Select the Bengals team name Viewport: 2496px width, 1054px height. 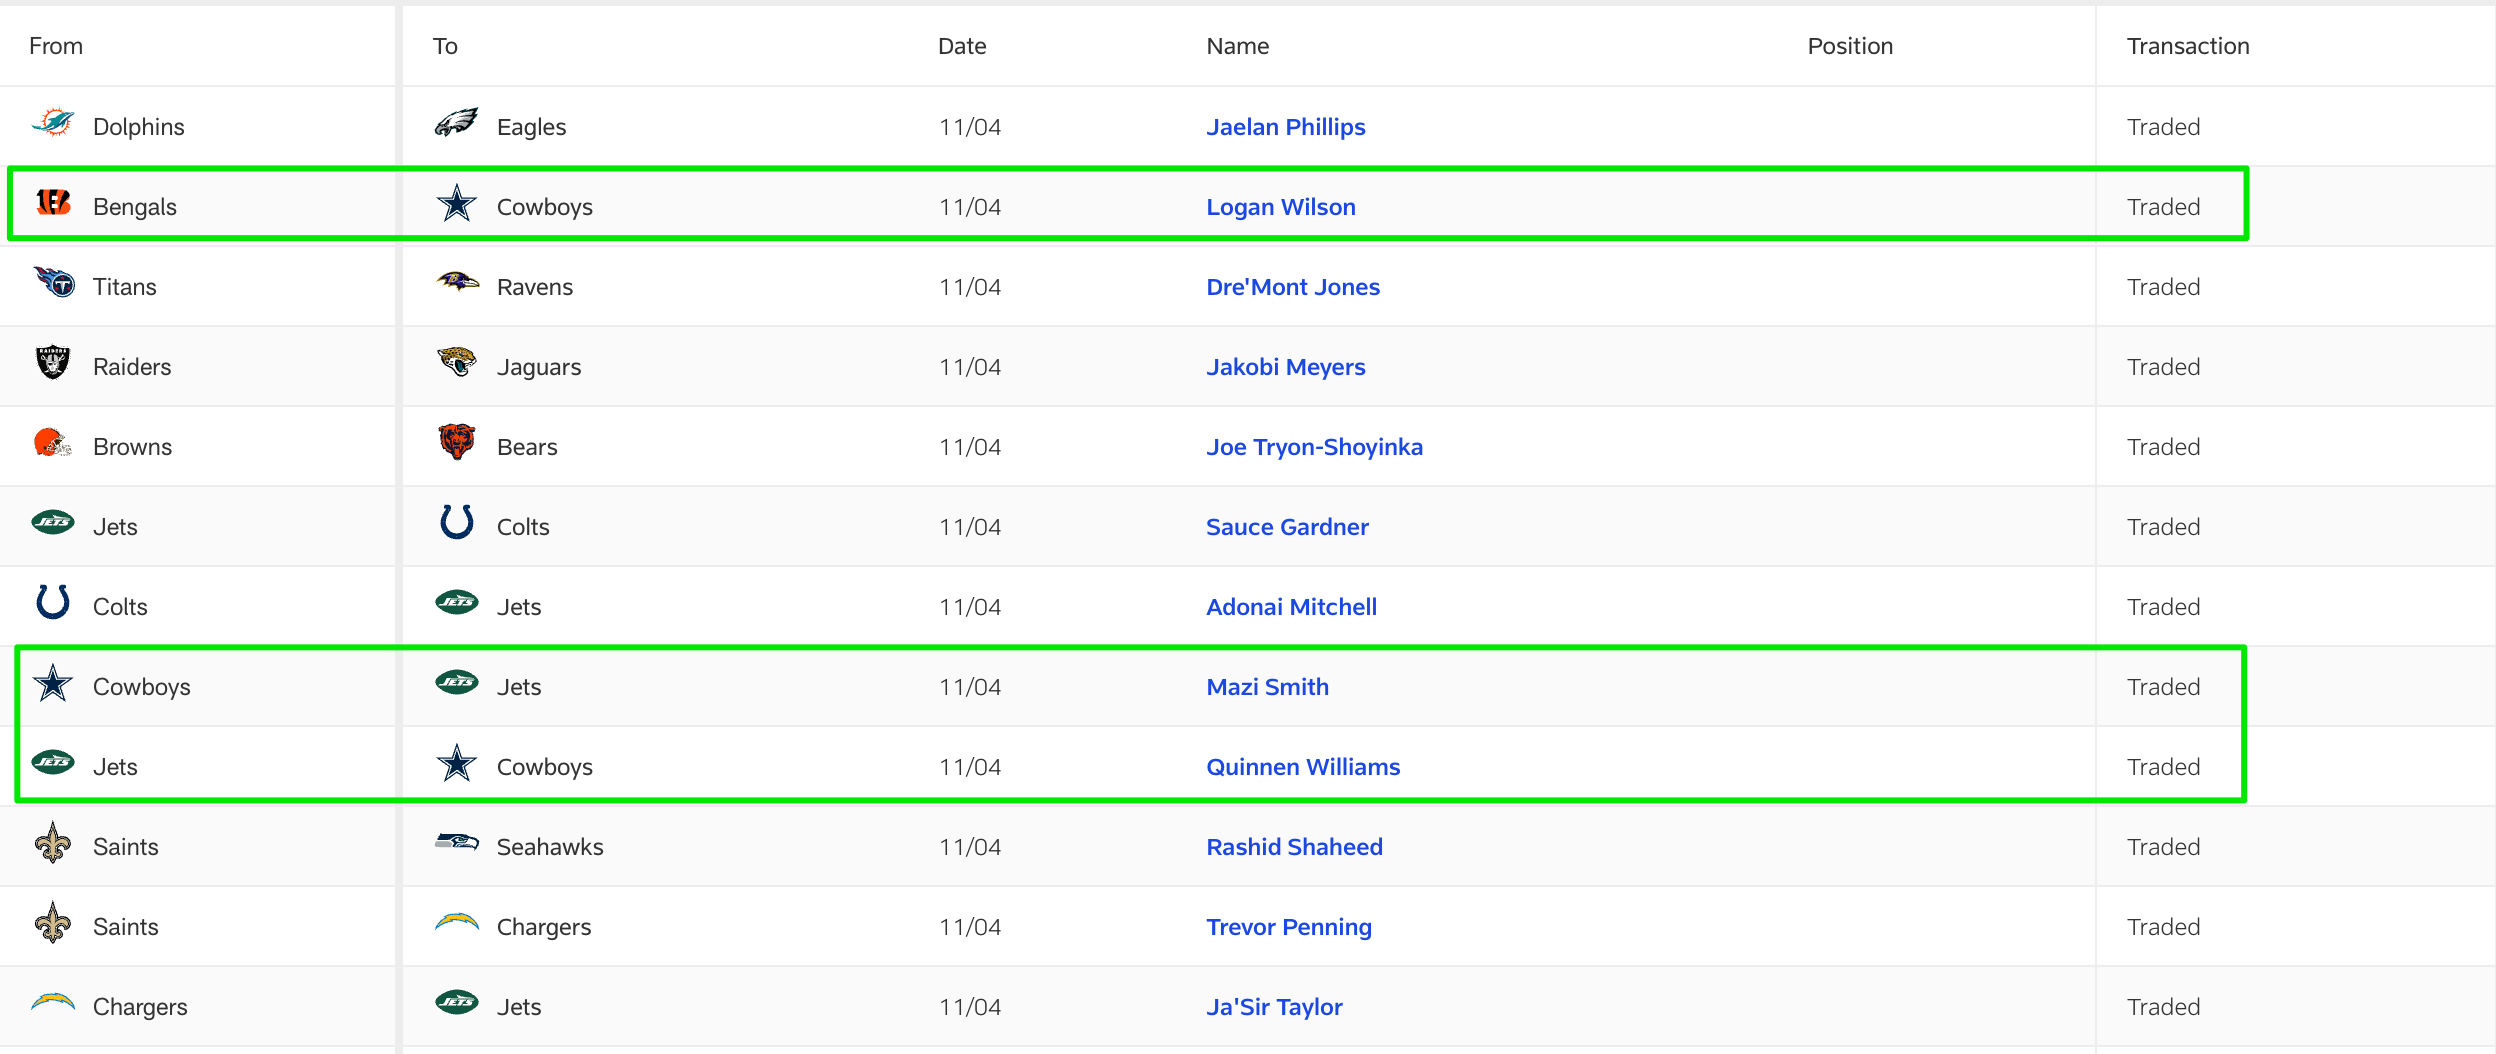pos(135,207)
